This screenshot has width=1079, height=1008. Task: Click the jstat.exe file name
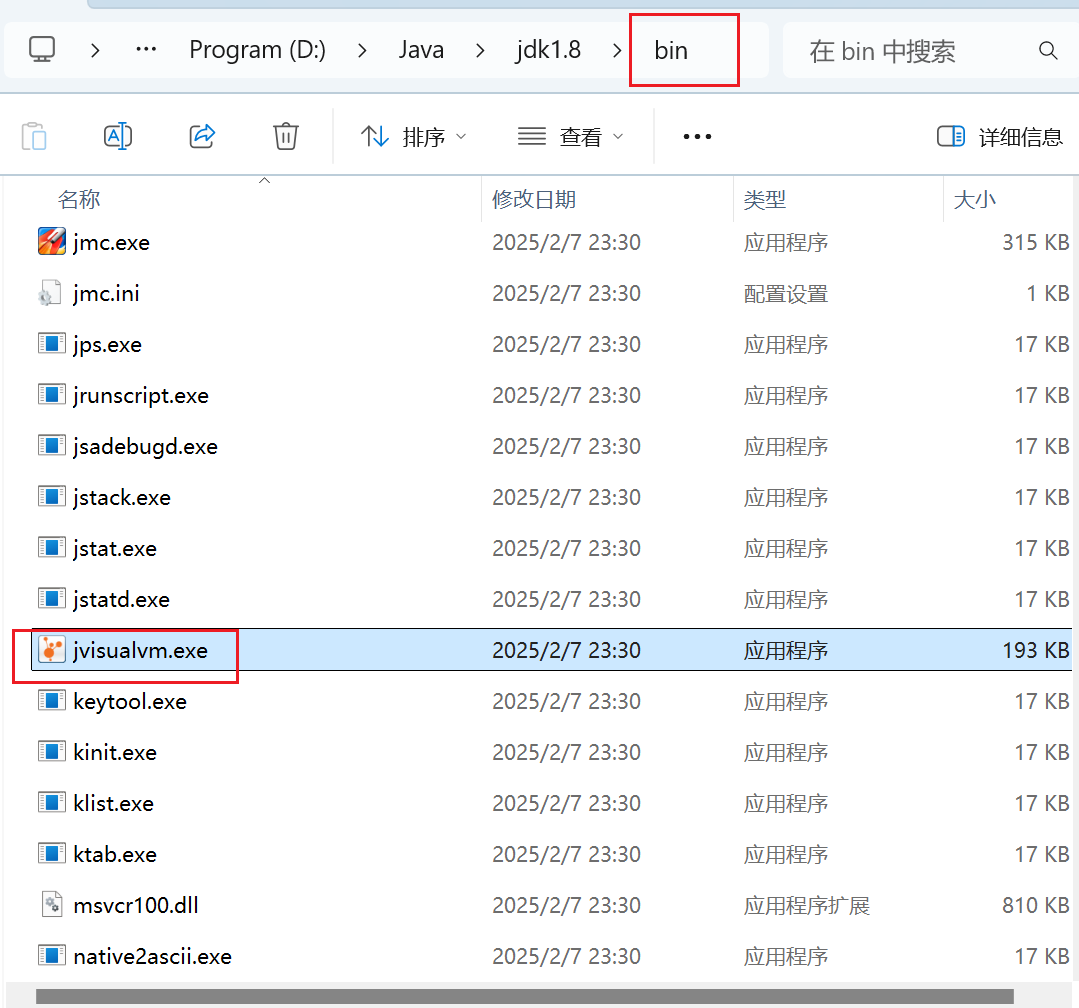pos(115,548)
